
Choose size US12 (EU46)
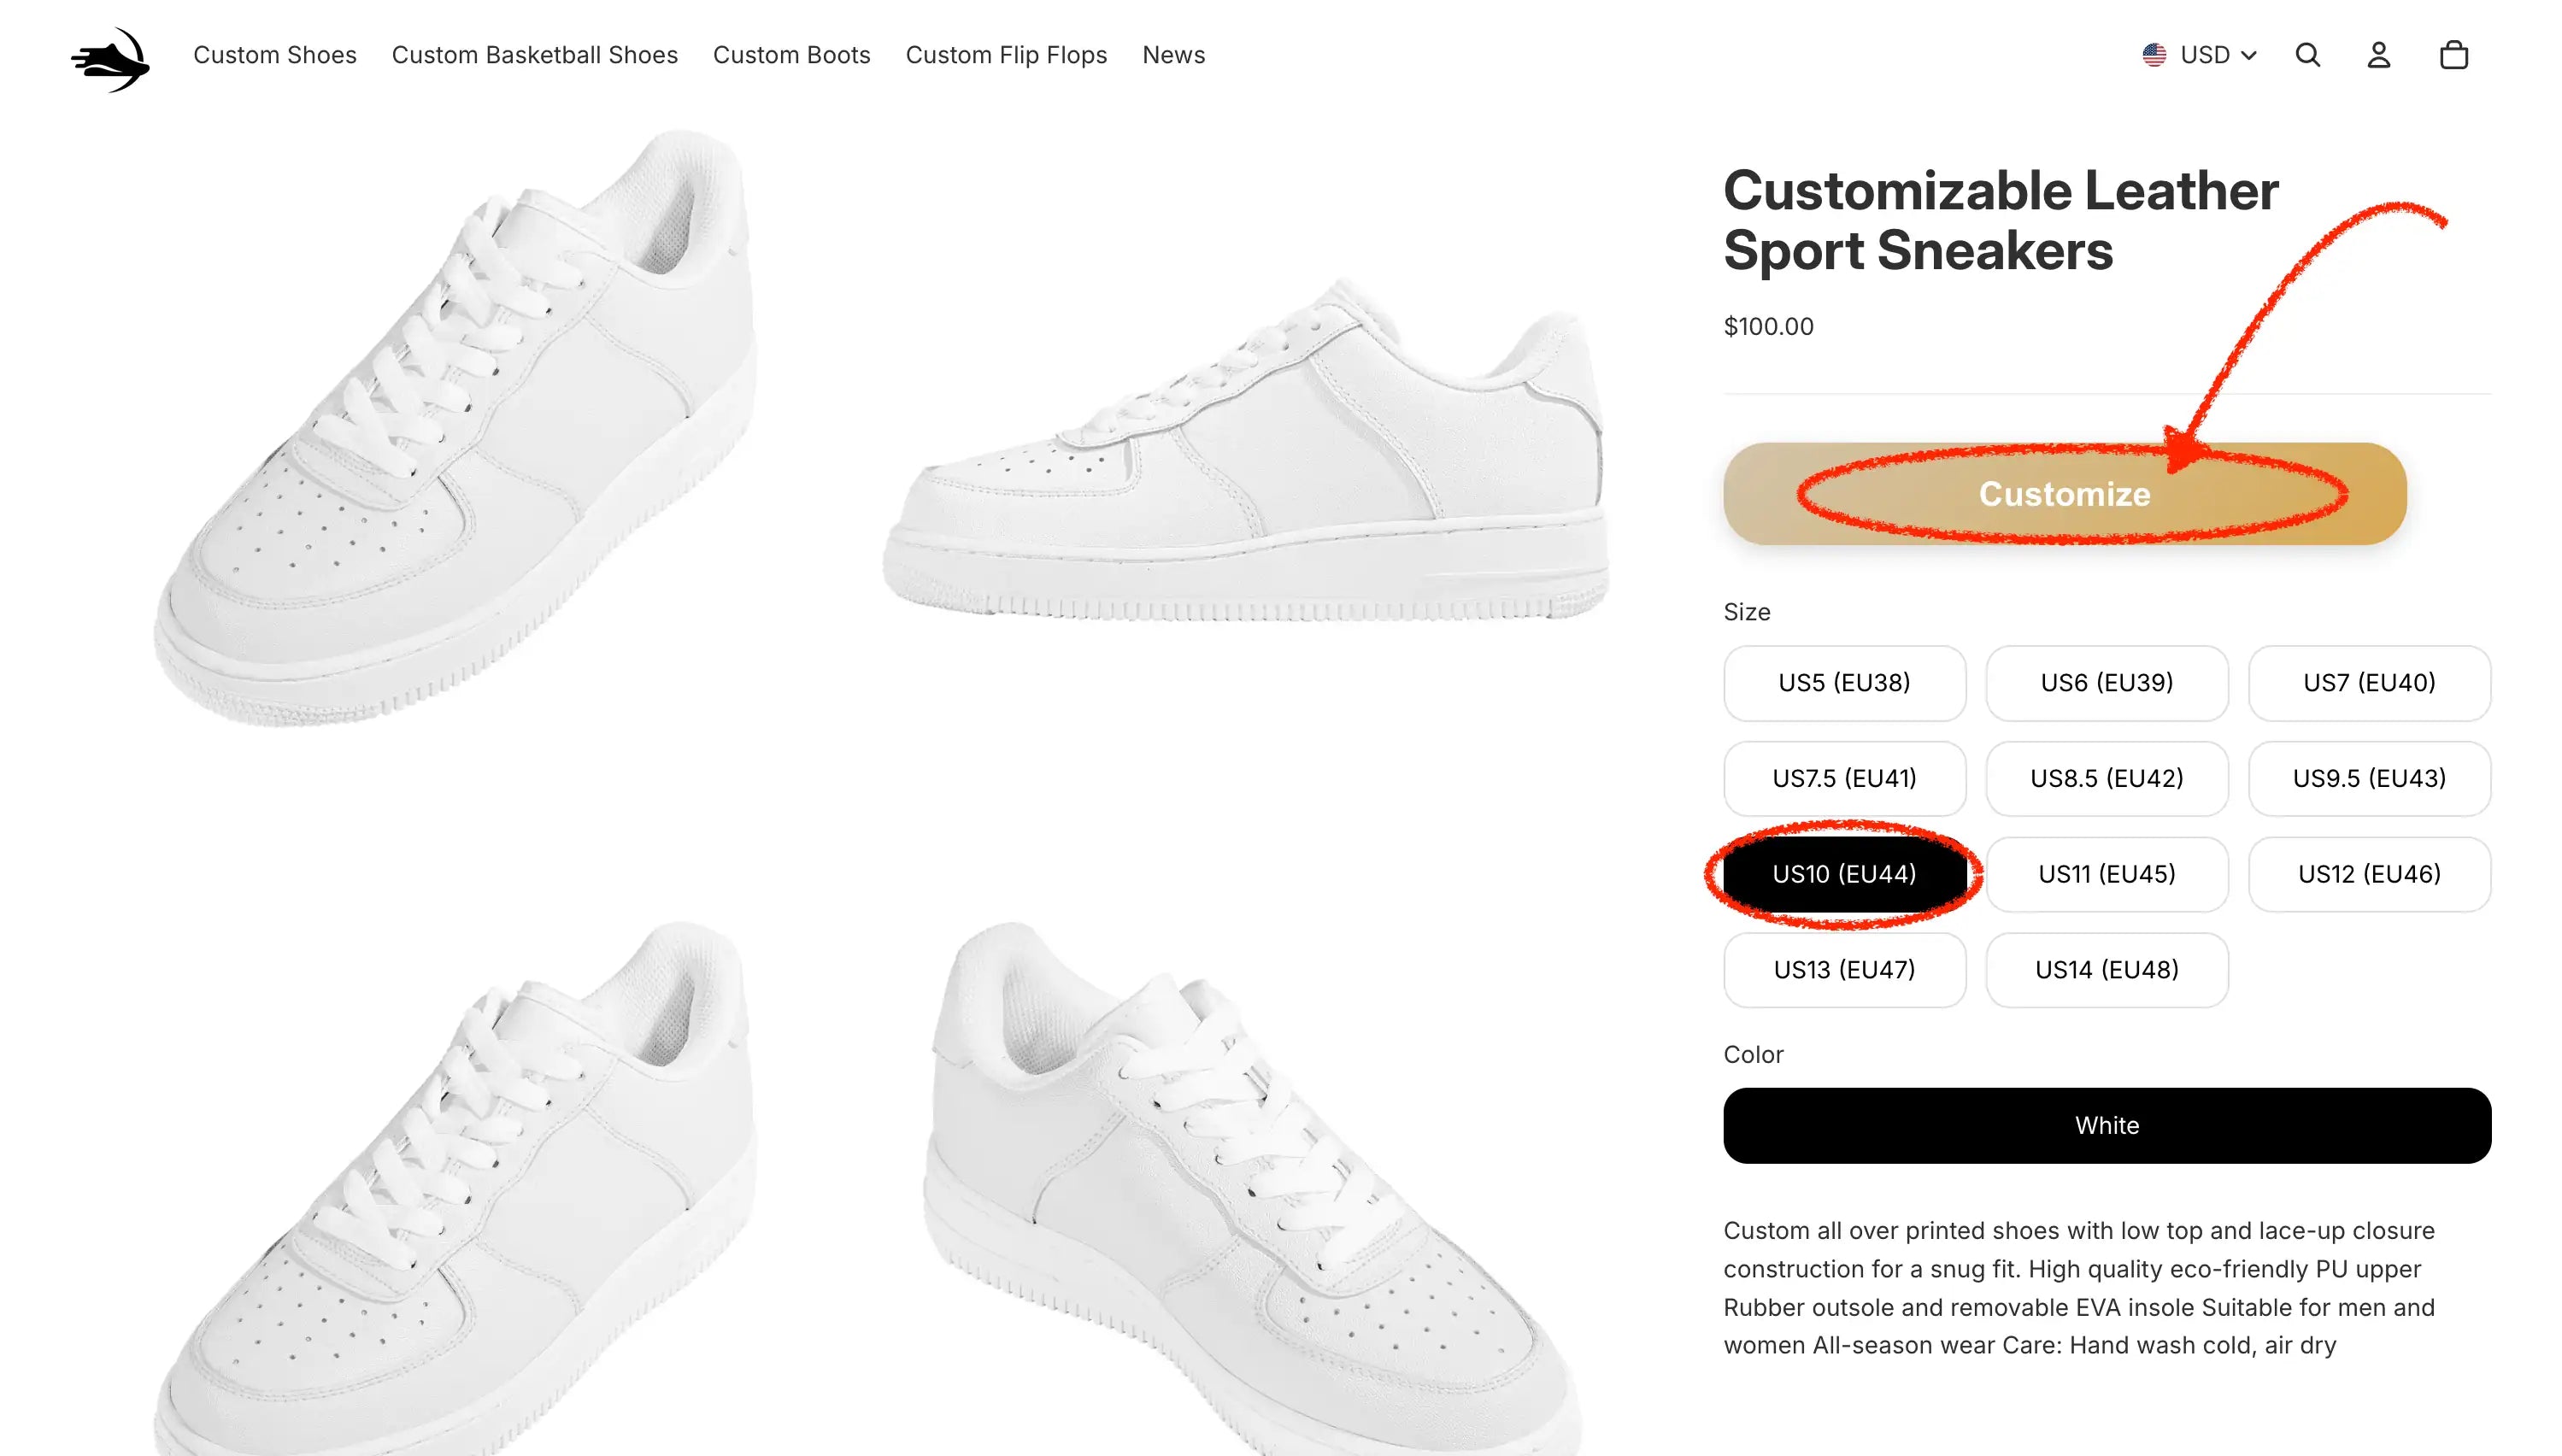2368,874
